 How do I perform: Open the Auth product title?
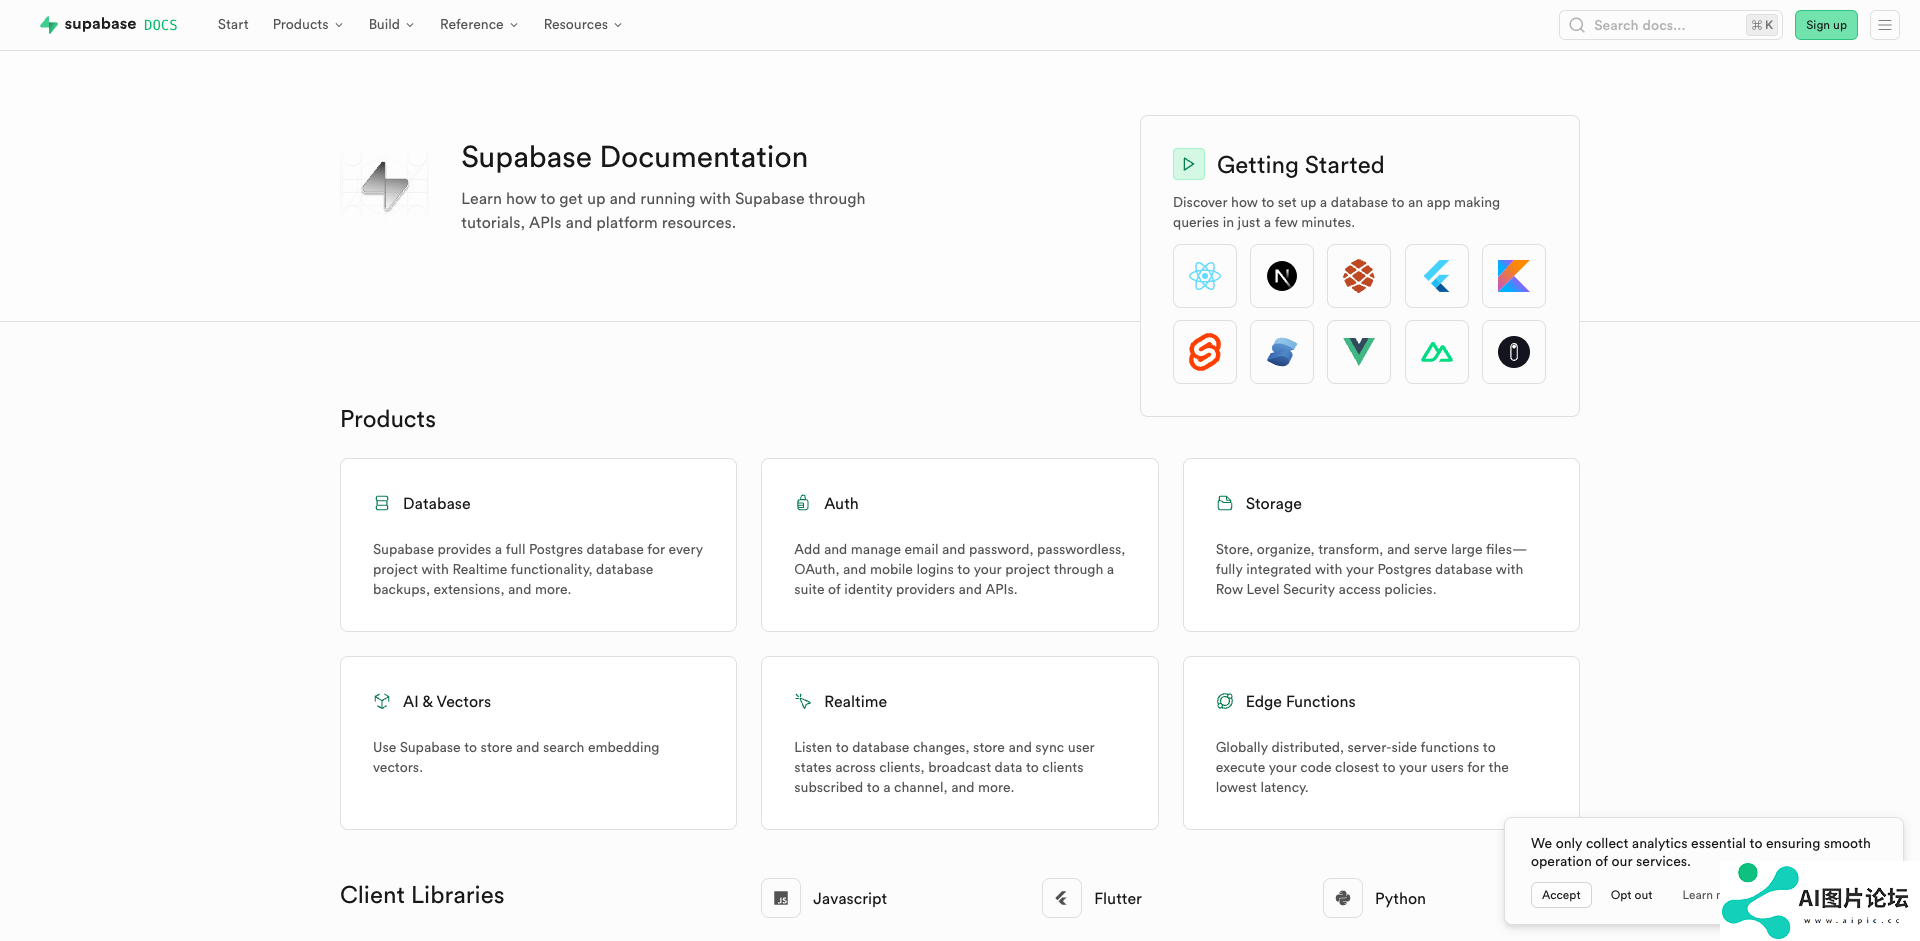tap(841, 504)
